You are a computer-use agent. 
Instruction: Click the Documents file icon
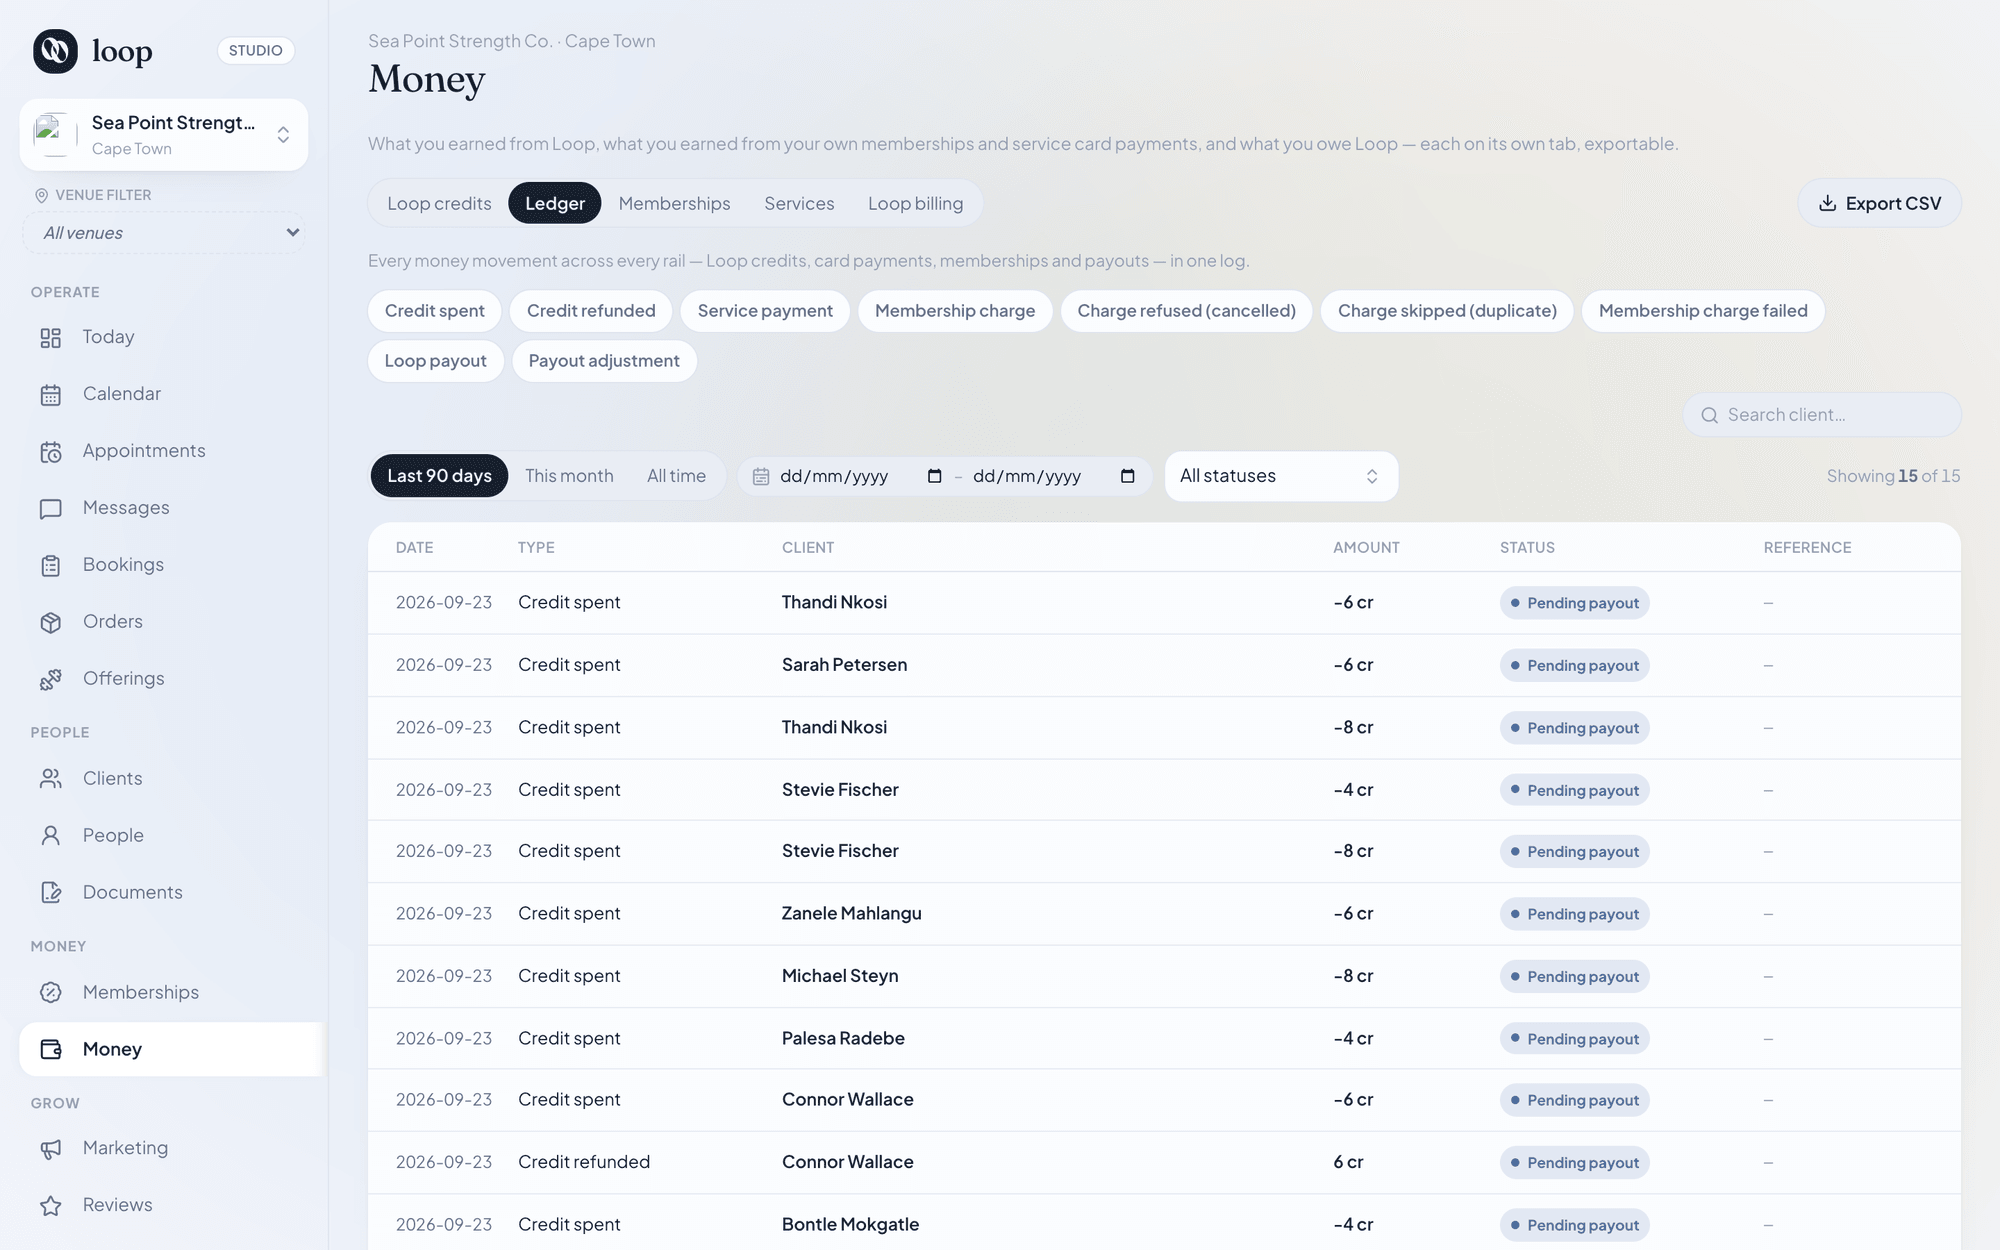(51, 893)
